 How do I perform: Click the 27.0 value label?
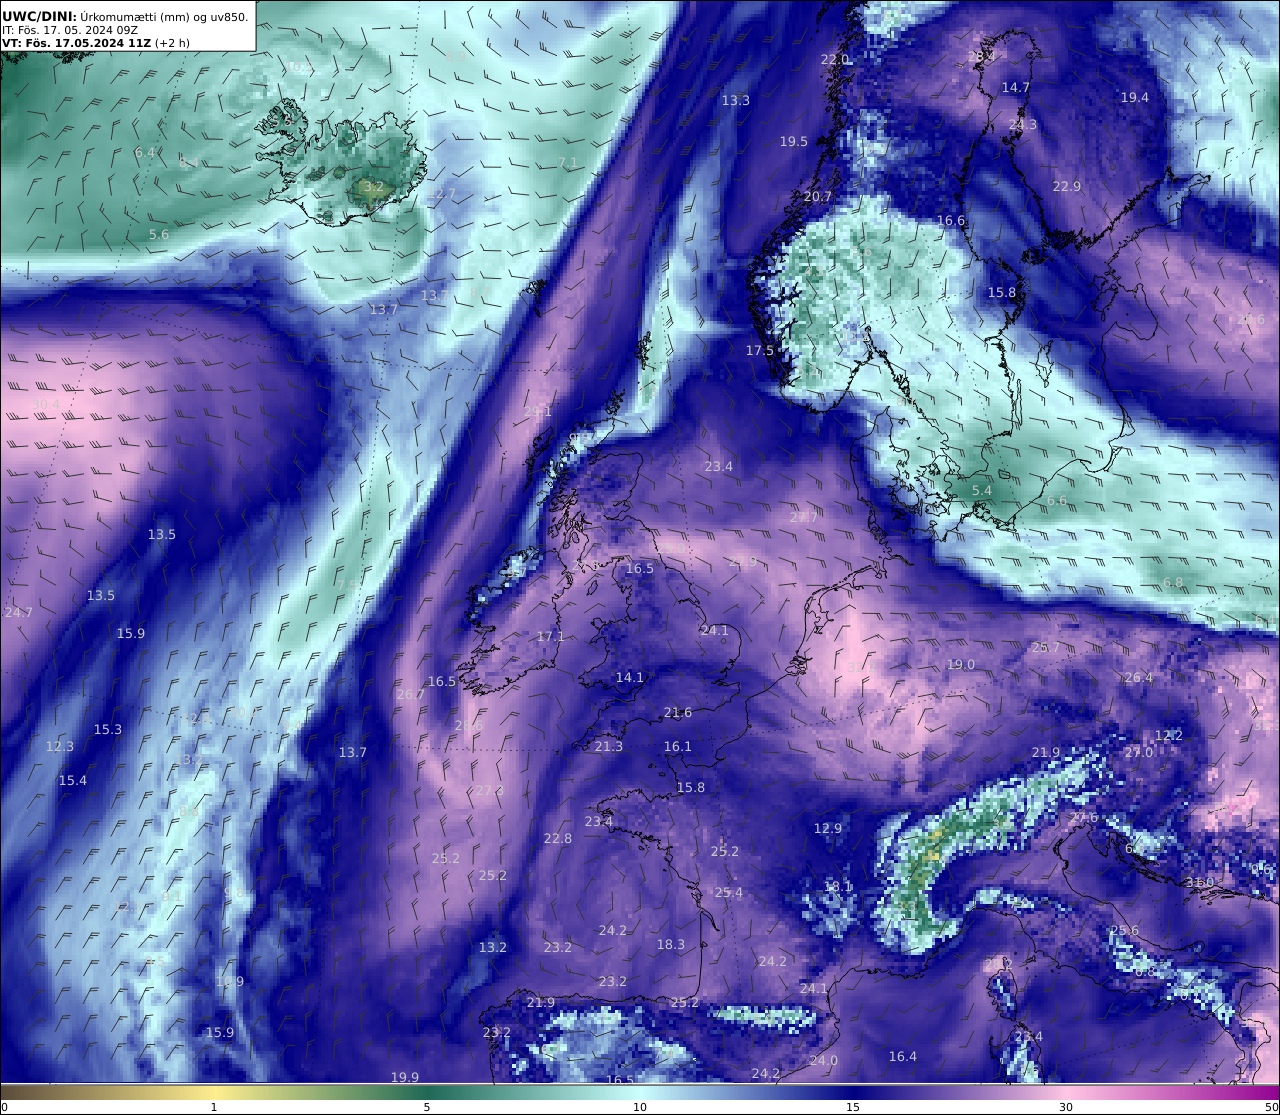pos(1139,753)
